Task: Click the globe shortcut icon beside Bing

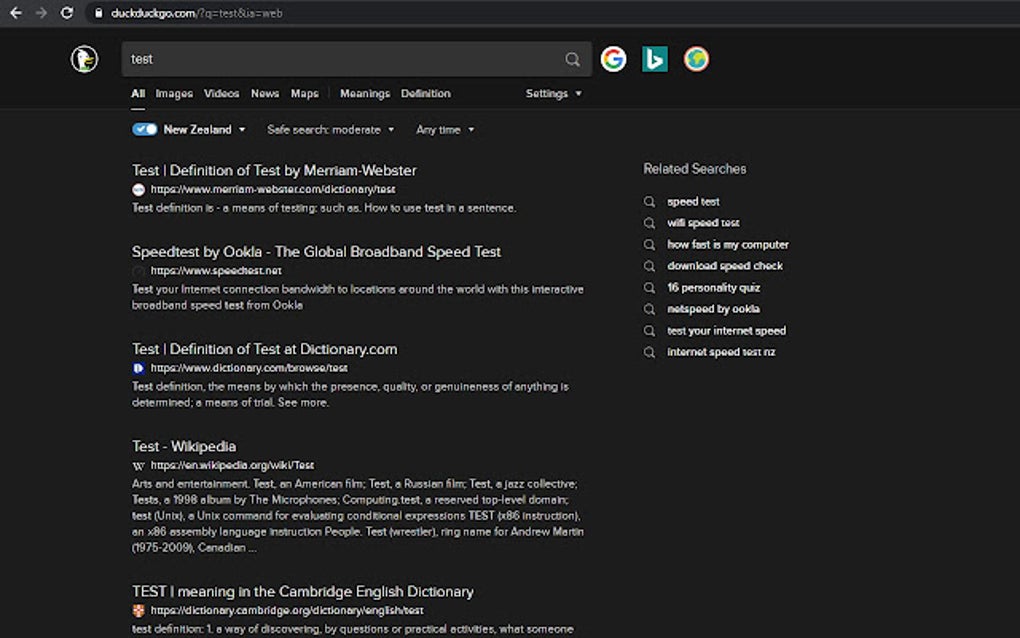Action: [x=696, y=59]
